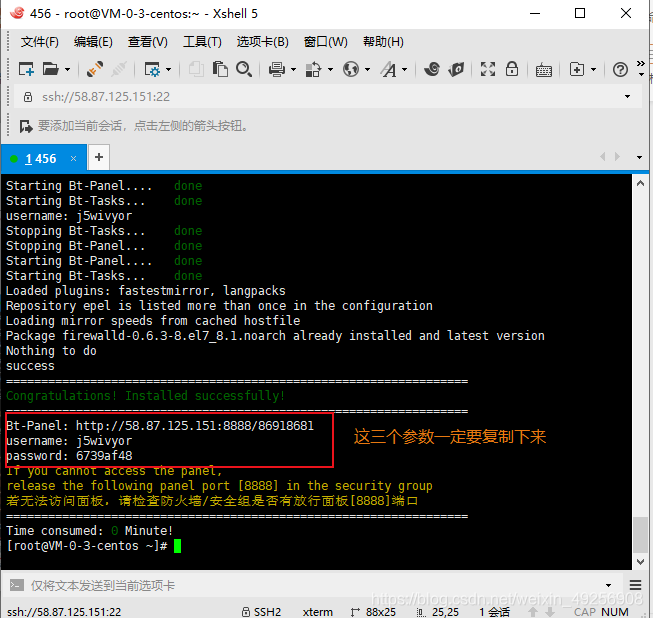Click the Globe encoding icon

tap(351, 69)
